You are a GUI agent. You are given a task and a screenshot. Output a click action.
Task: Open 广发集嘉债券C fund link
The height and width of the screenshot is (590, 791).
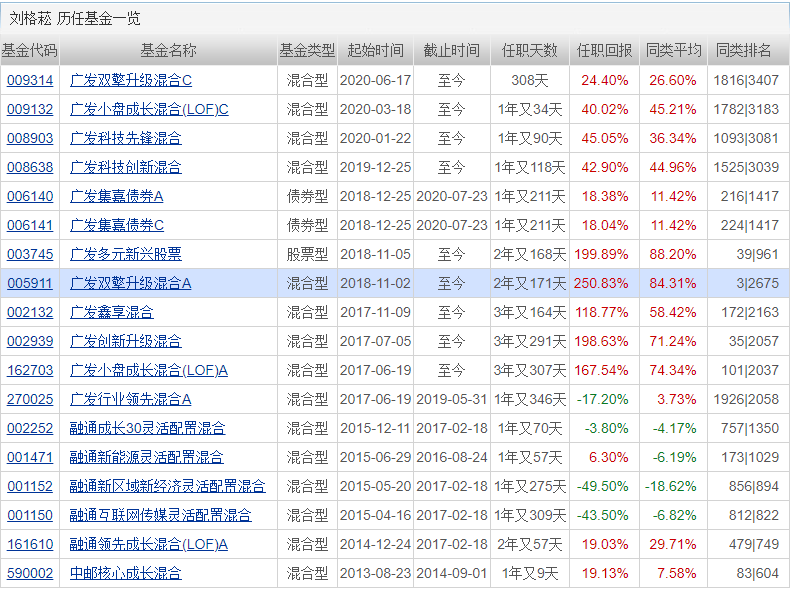117,225
